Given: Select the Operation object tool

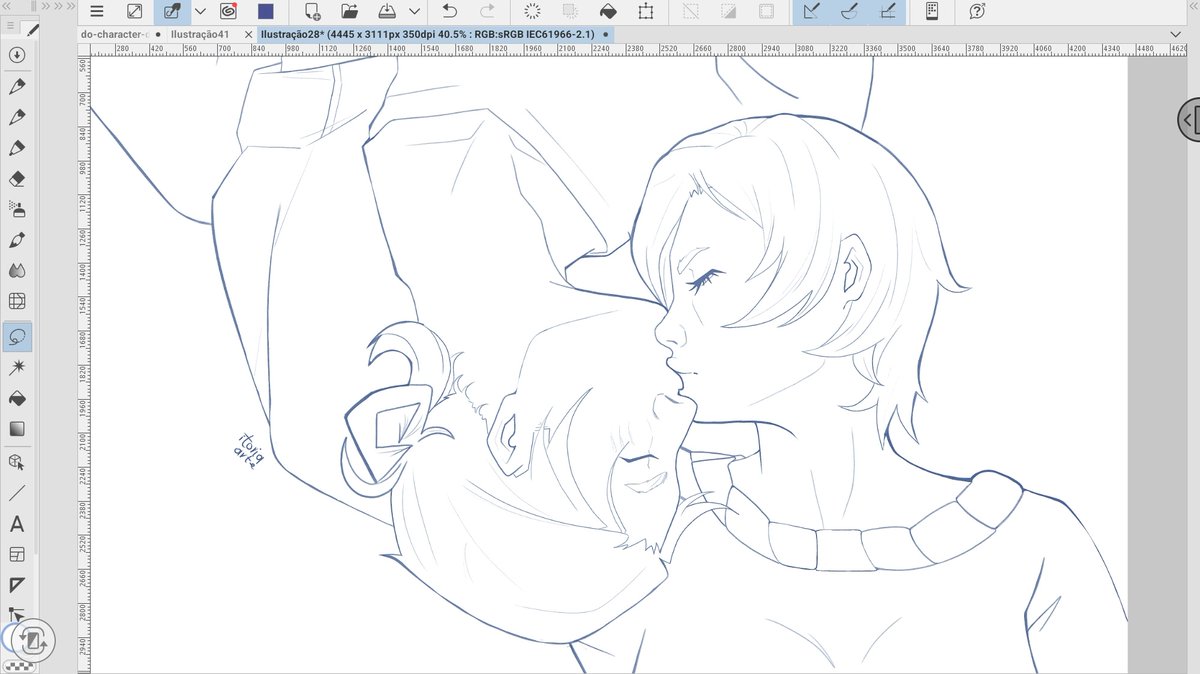Looking at the screenshot, I should pos(17,462).
